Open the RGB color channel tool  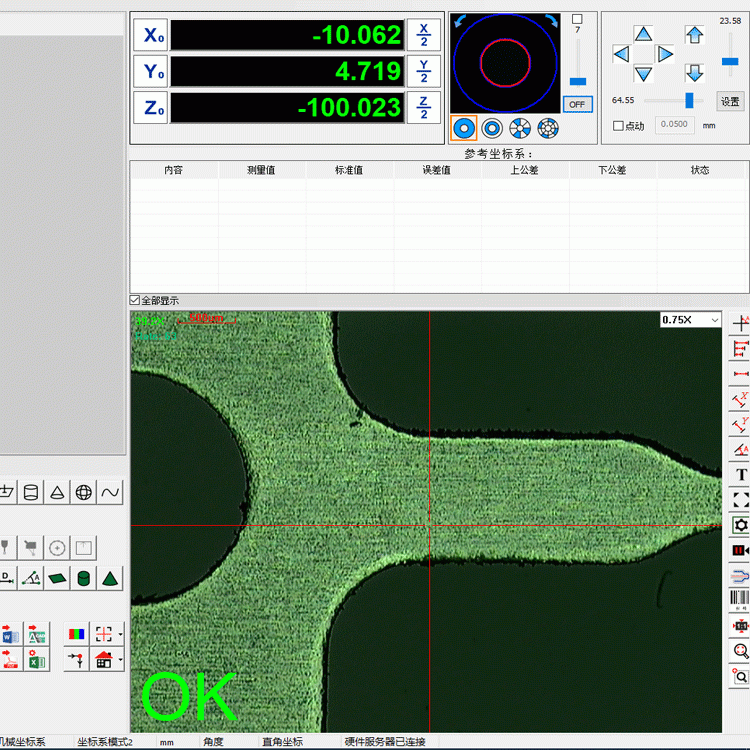pyautogui.click(x=76, y=634)
